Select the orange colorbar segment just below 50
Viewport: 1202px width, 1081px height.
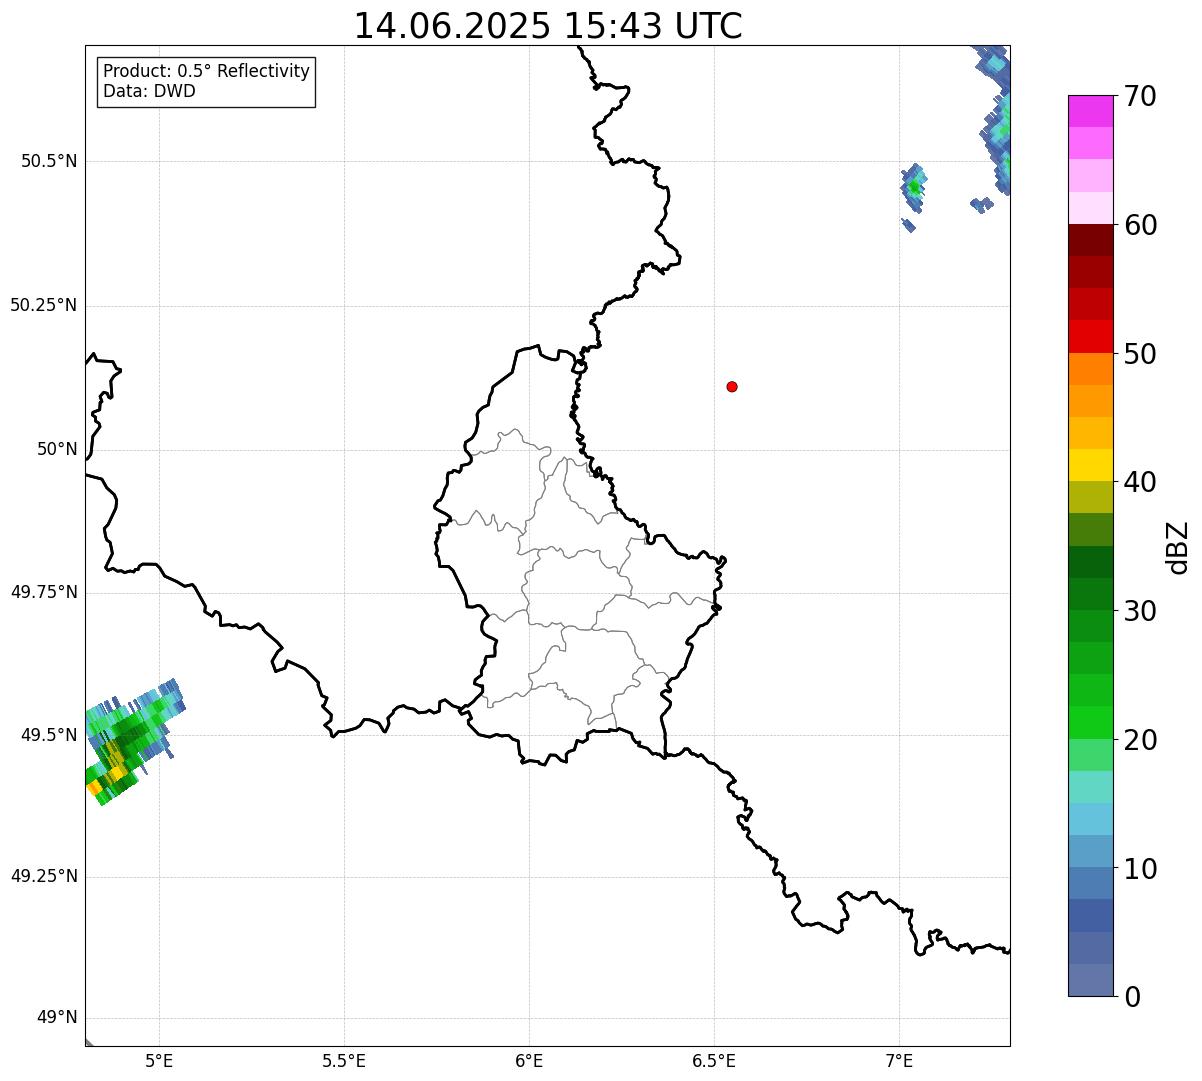(1090, 369)
